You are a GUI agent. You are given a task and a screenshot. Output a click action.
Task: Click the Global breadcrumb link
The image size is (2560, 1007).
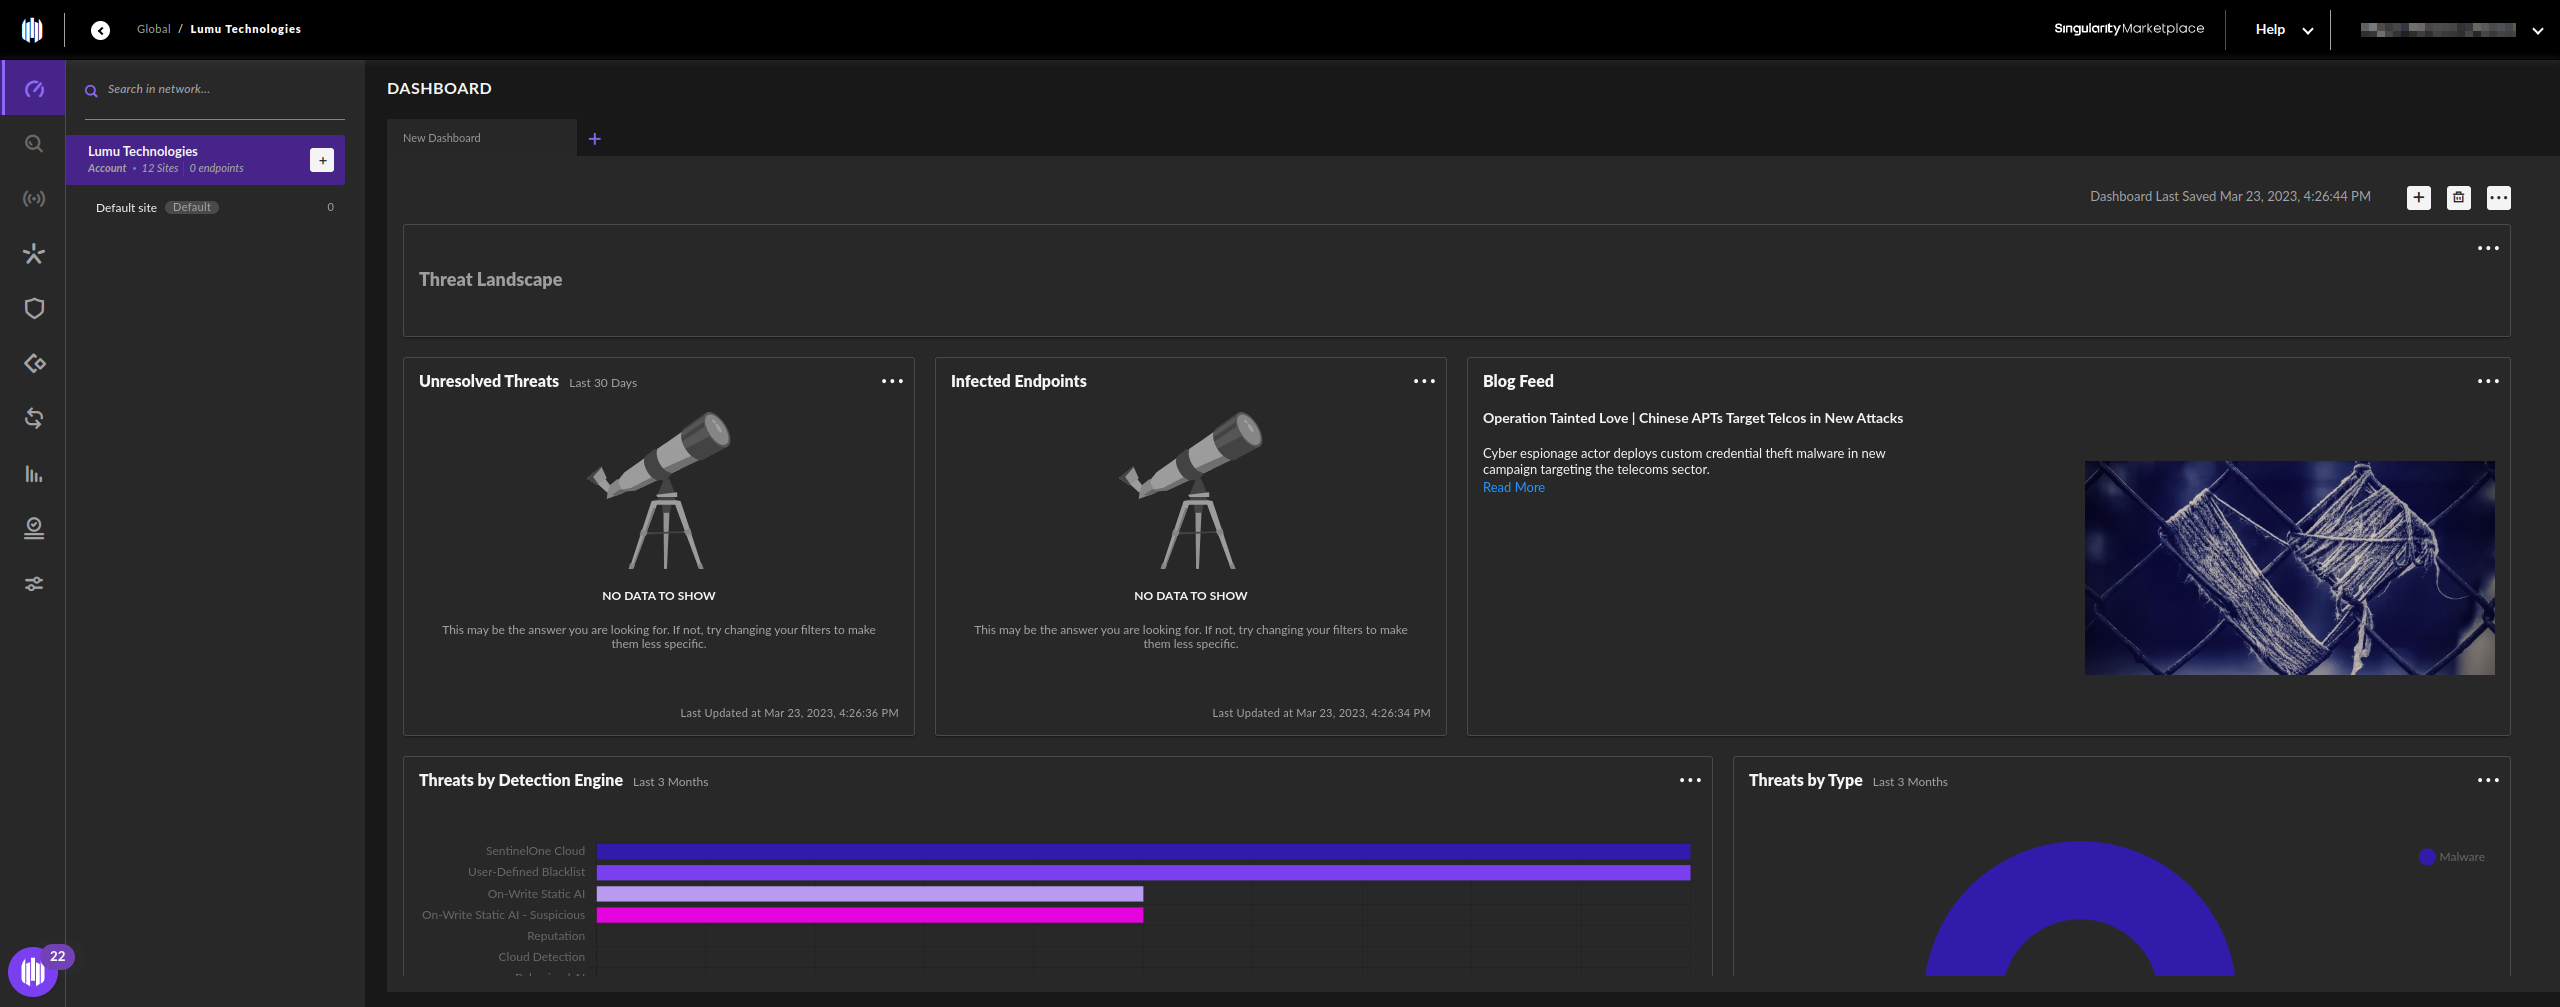pyautogui.click(x=153, y=29)
